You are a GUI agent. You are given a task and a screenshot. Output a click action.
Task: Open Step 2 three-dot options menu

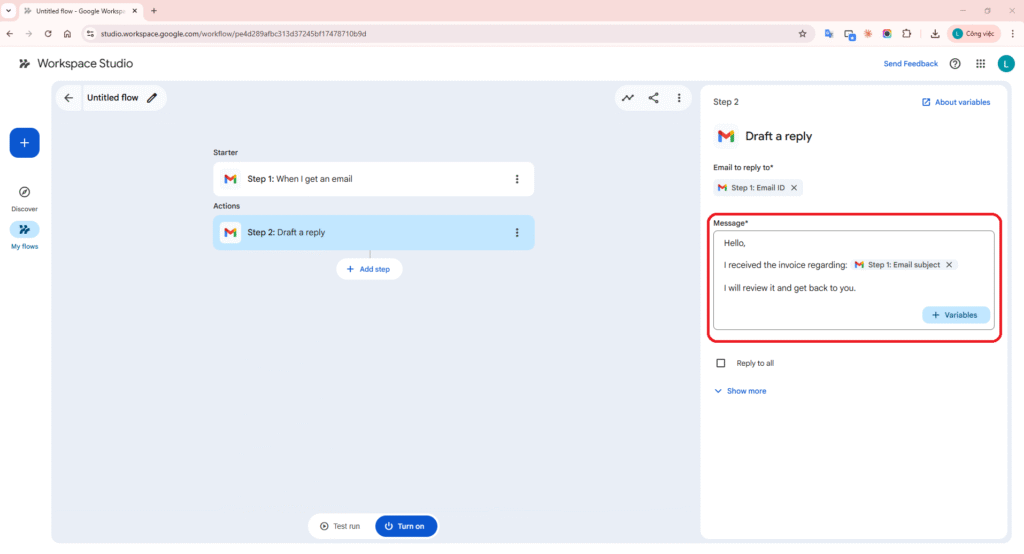517,233
